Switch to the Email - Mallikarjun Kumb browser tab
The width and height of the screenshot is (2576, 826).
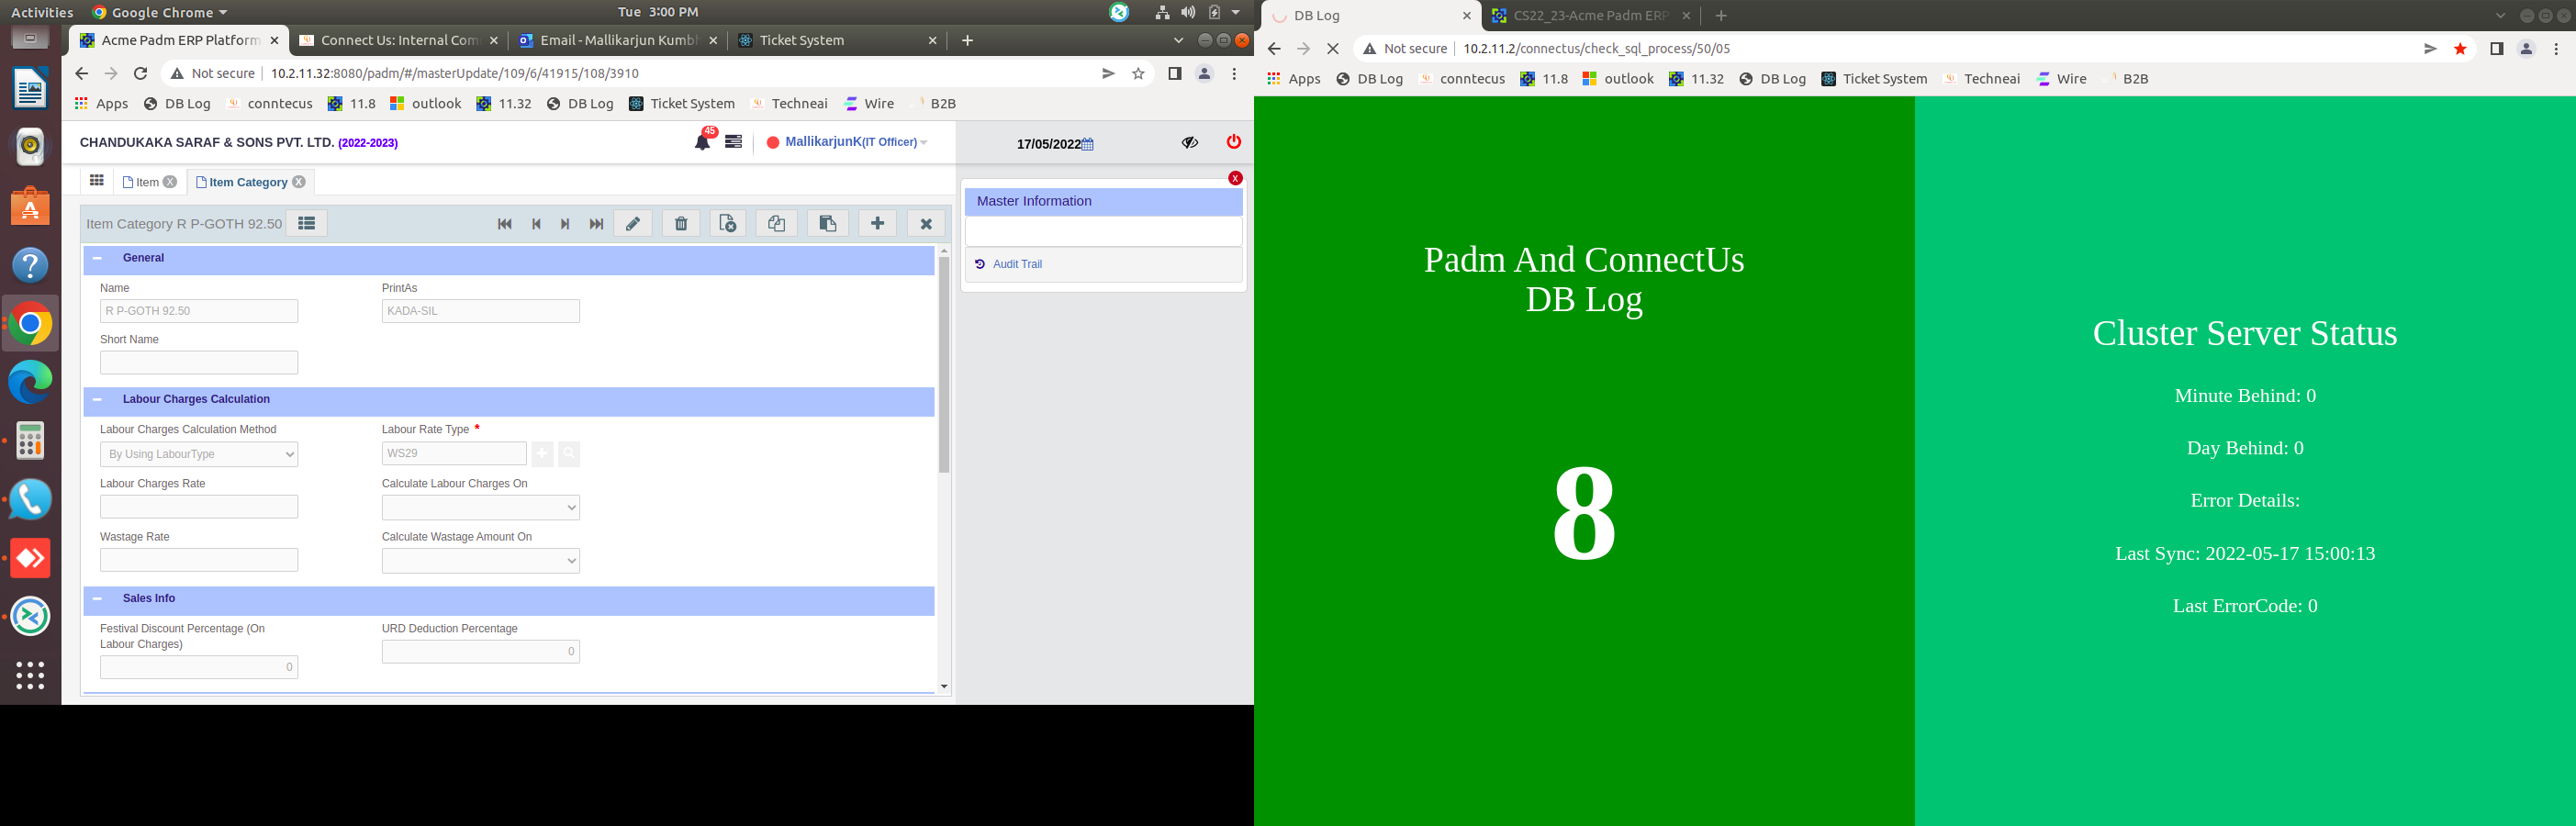(618, 40)
